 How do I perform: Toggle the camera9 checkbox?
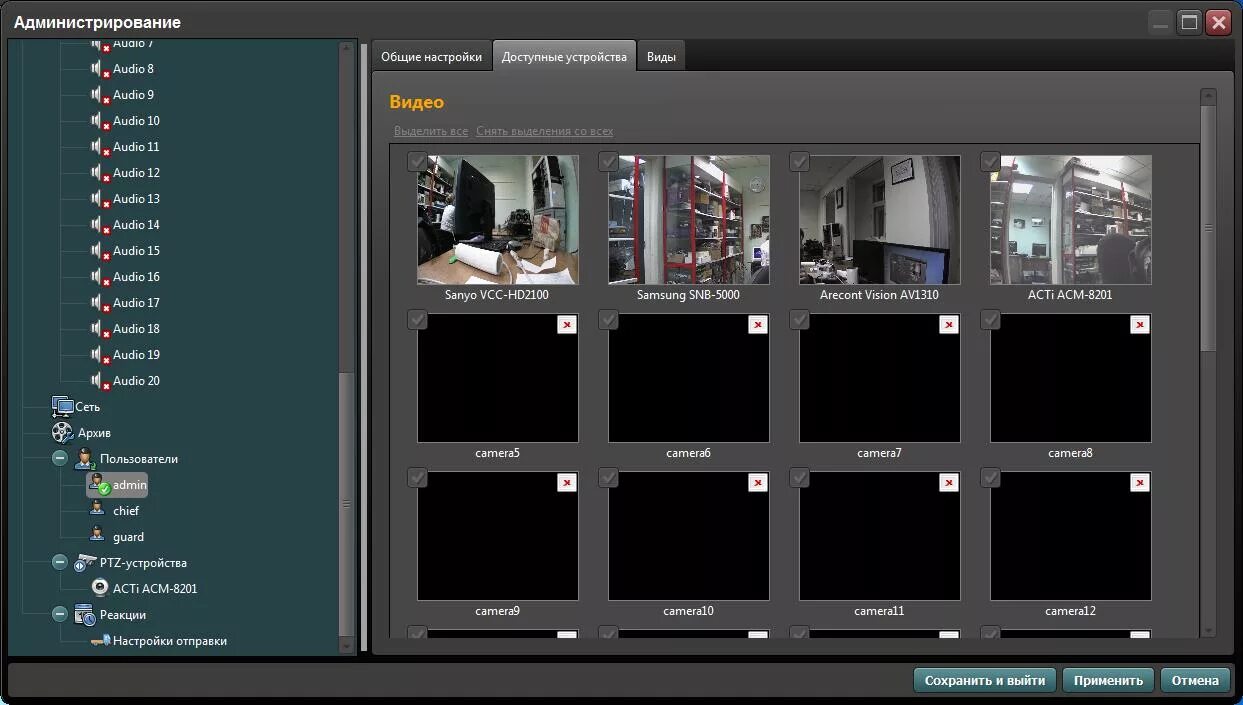tap(417, 477)
